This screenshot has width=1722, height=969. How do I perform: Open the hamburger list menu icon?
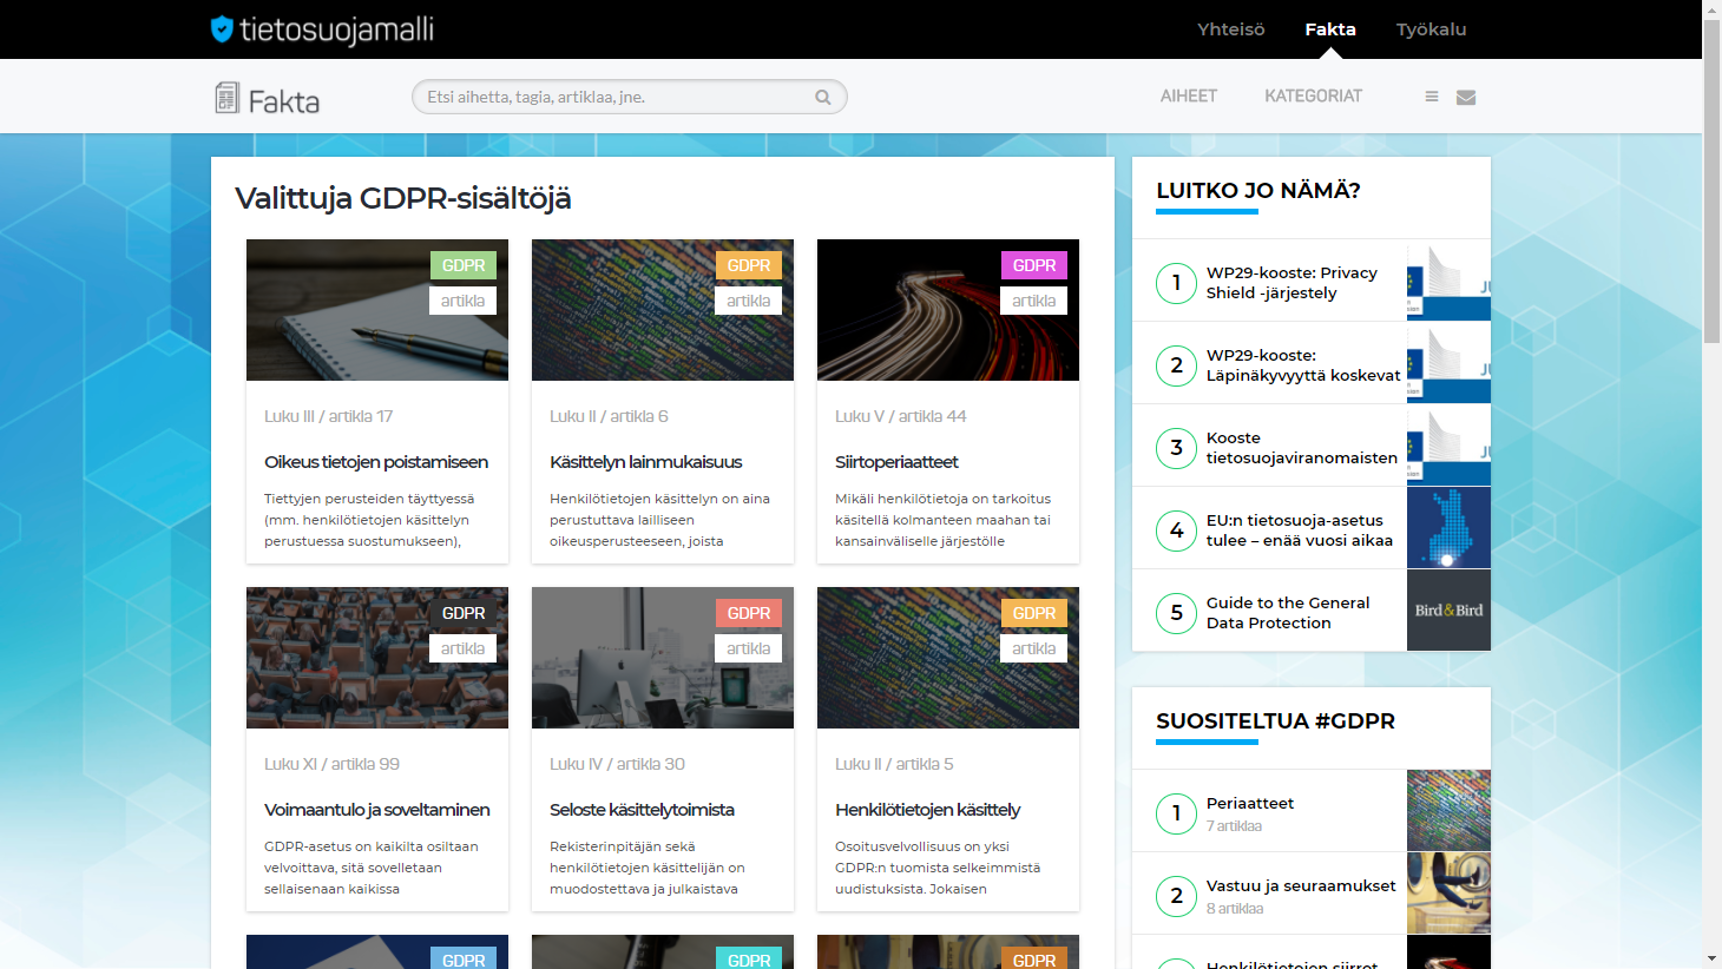point(1431,97)
